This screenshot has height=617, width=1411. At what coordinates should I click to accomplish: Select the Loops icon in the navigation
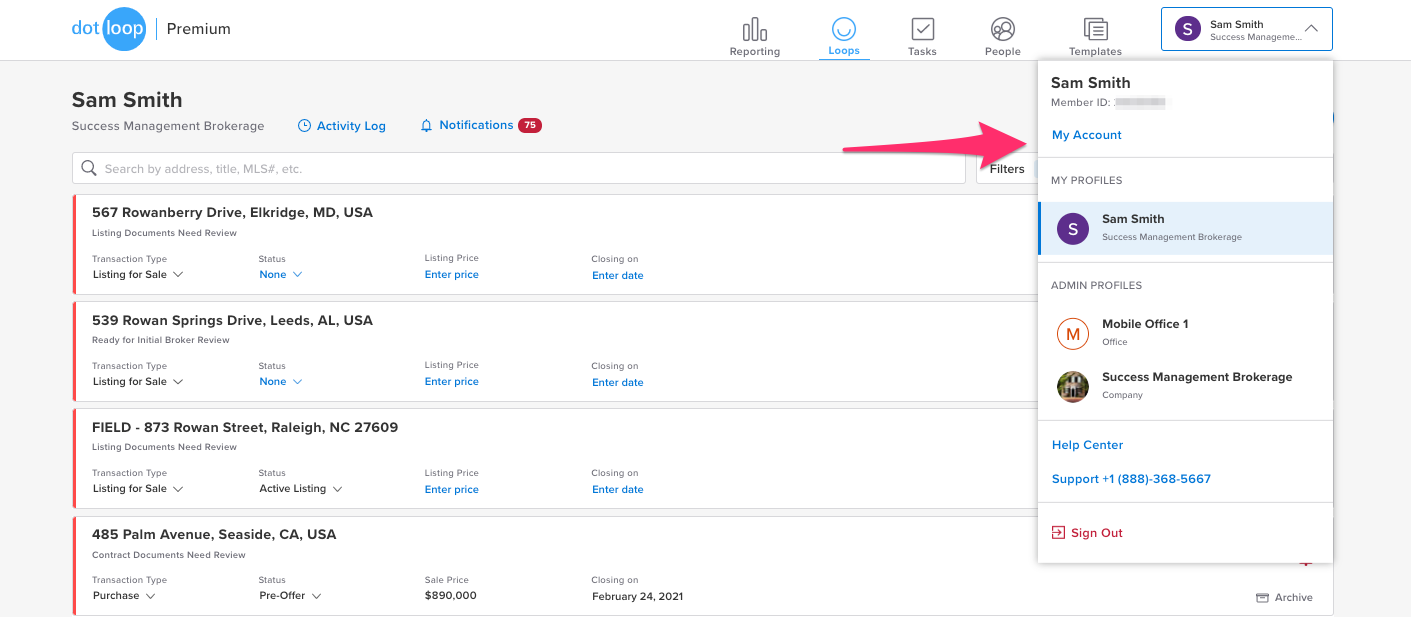(x=843, y=35)
